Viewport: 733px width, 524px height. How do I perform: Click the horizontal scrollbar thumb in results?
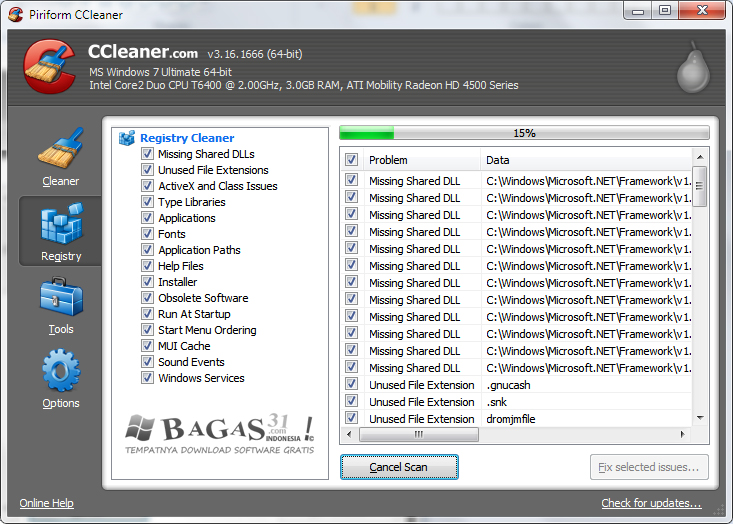[419, 435]
